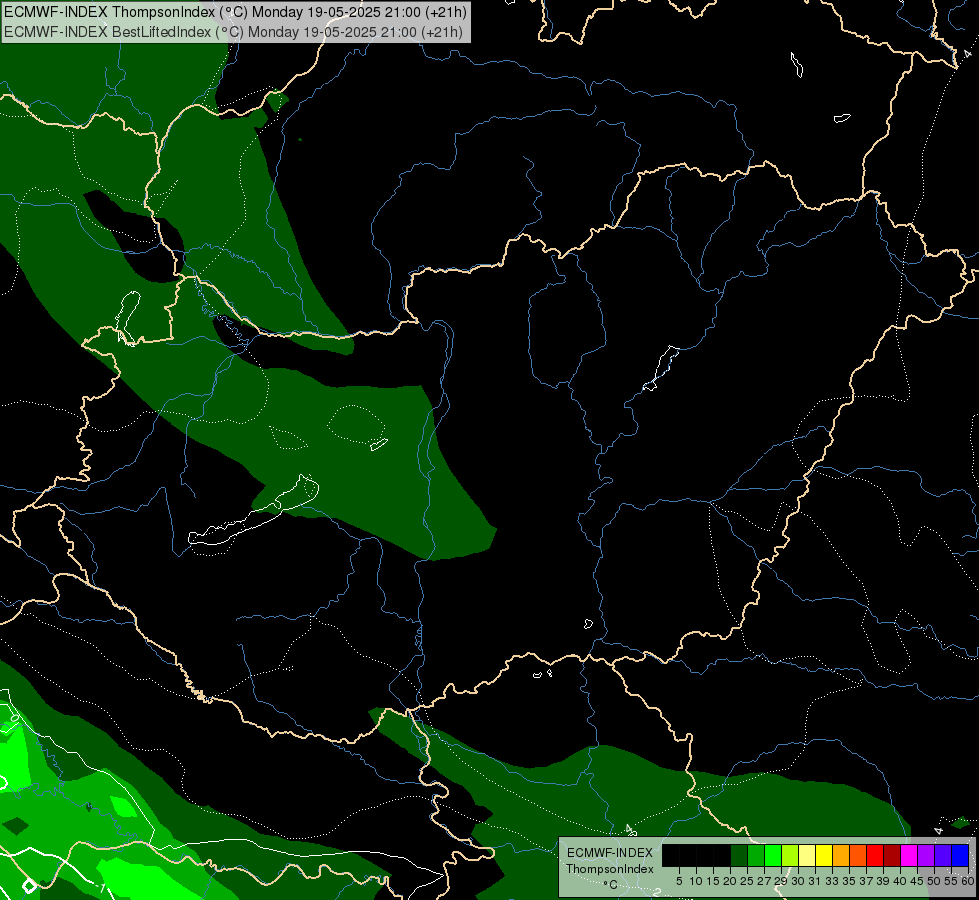Screen dimensions: 979x900
Task: Click the legend tick value 29
Action: [781, 881]
